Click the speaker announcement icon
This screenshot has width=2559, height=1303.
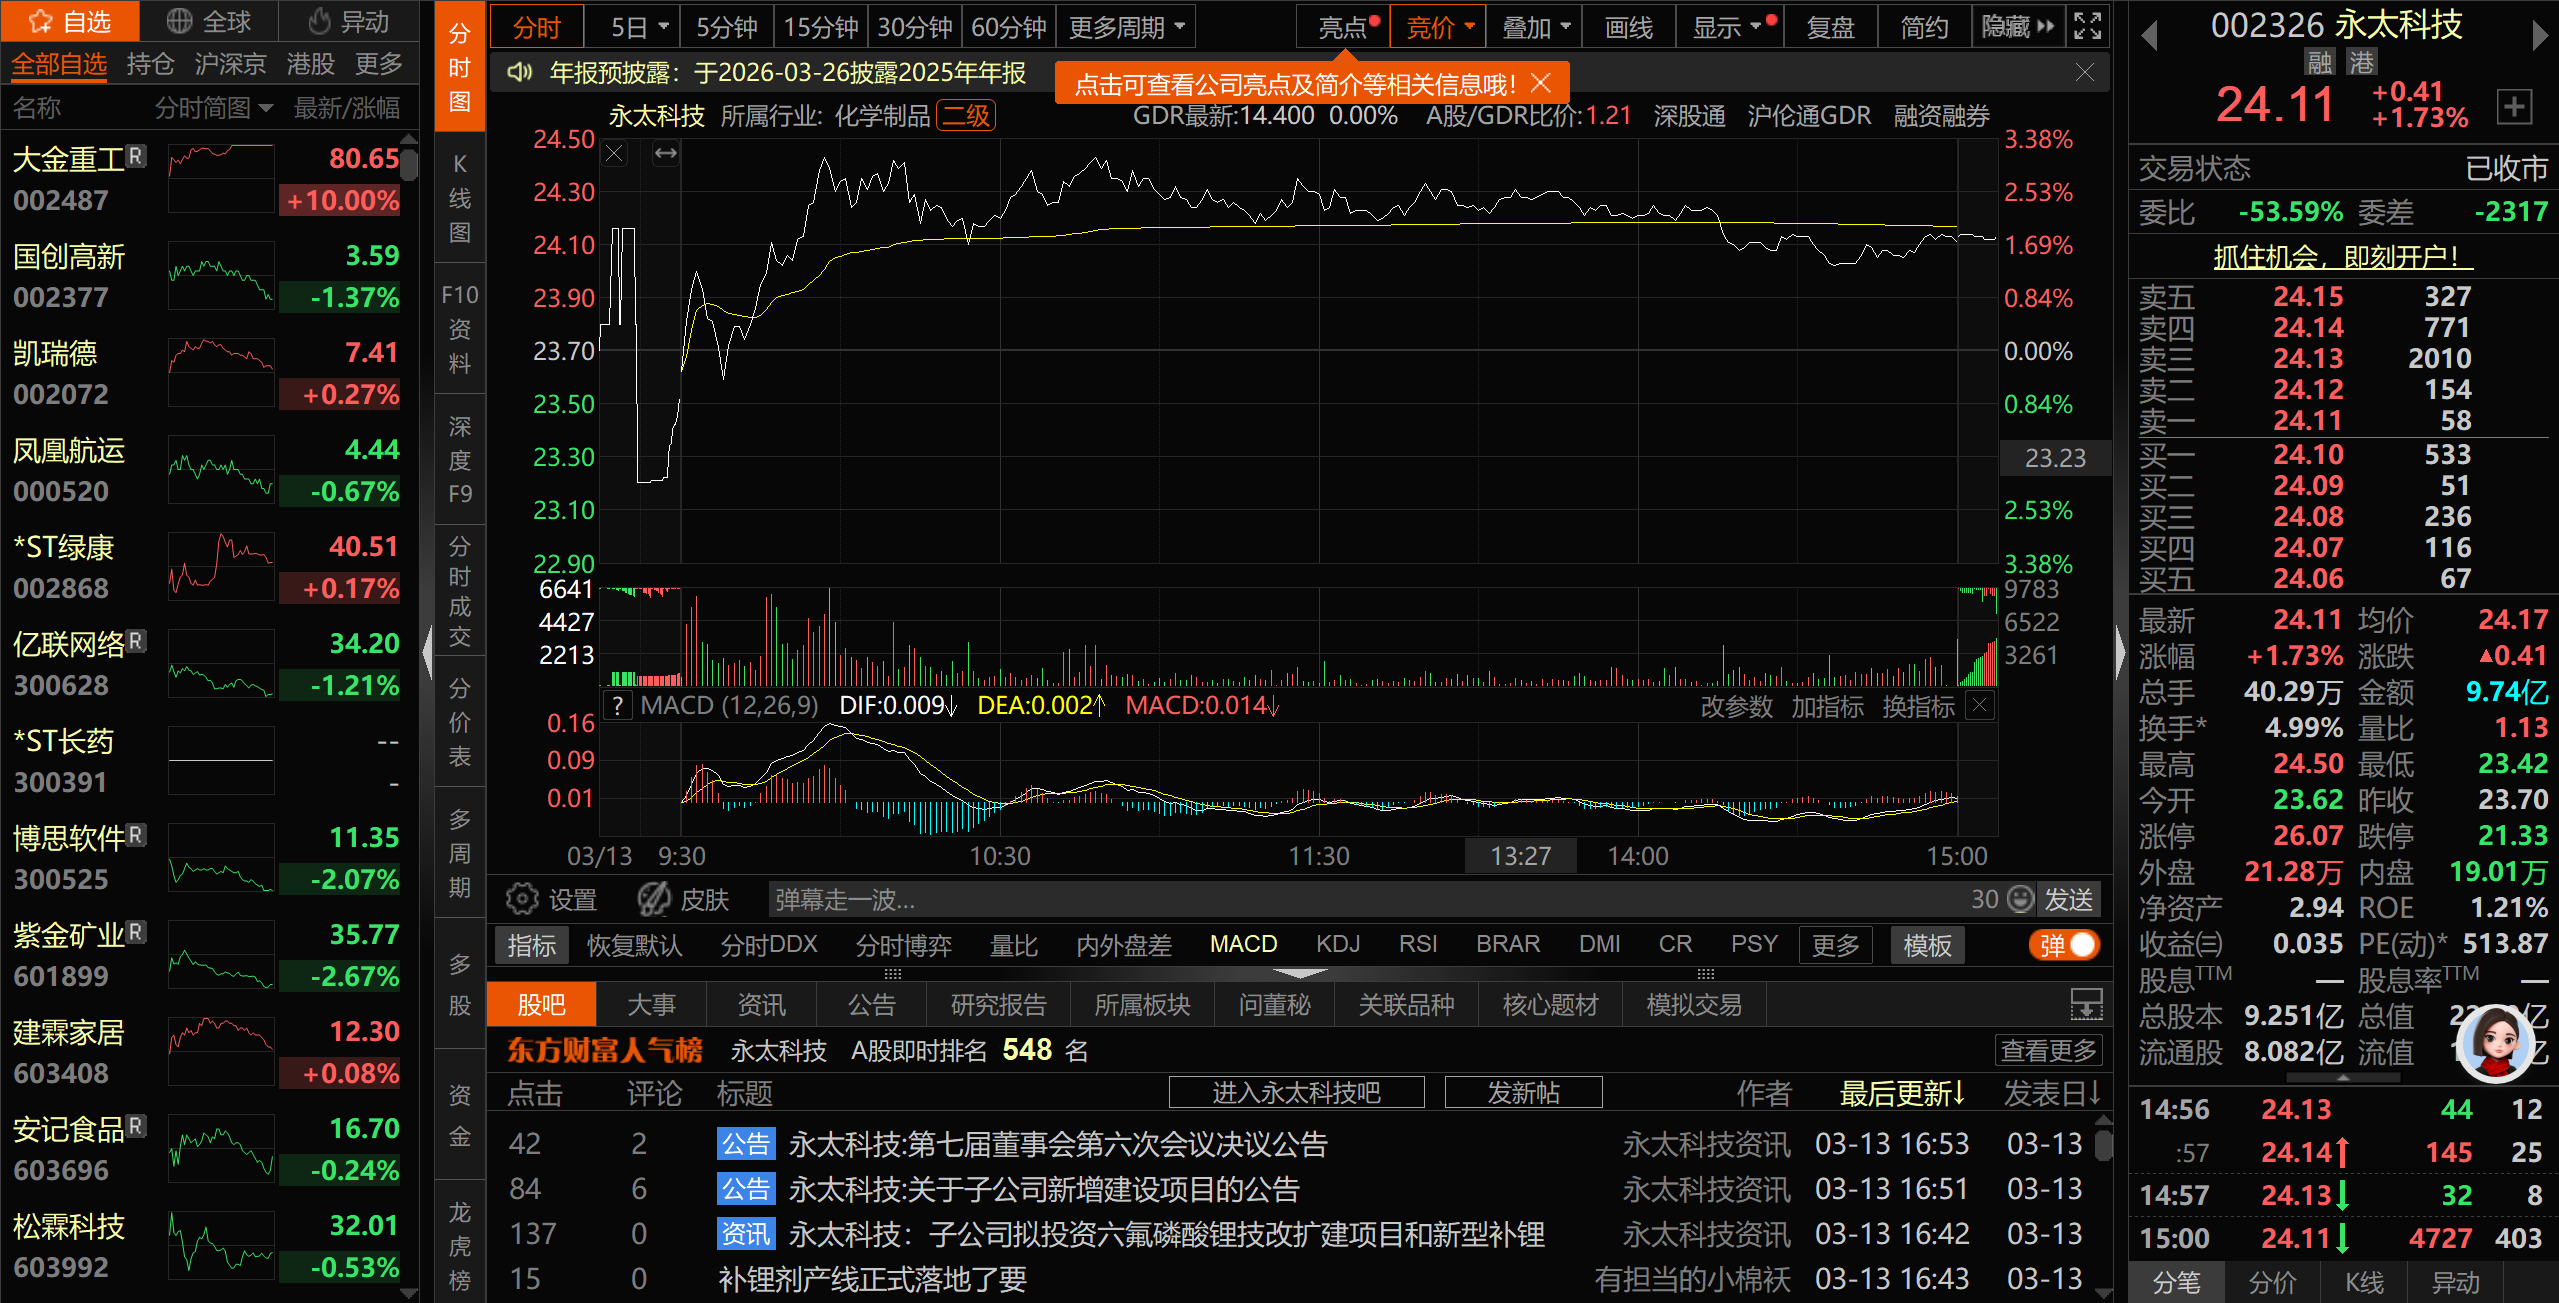[519, 73]
